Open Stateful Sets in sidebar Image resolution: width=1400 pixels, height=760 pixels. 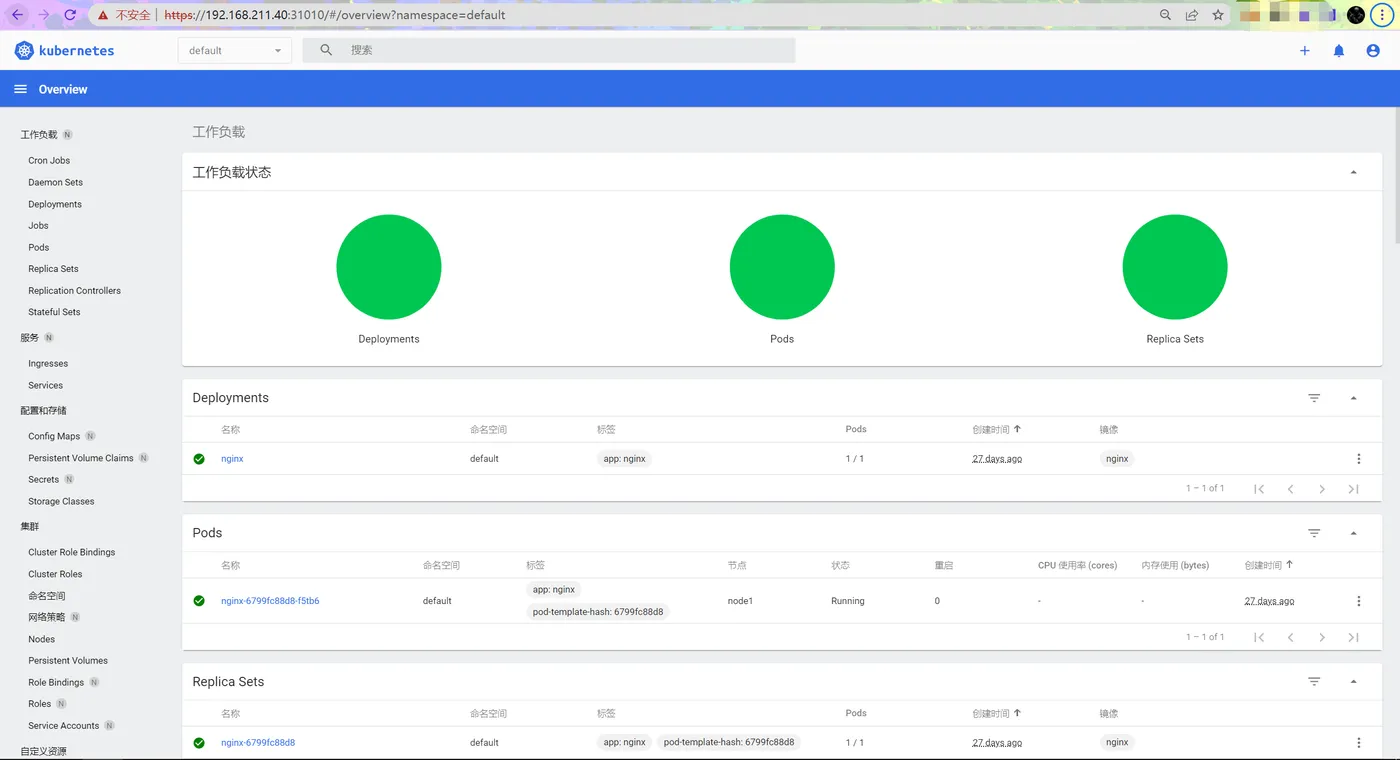54,312
